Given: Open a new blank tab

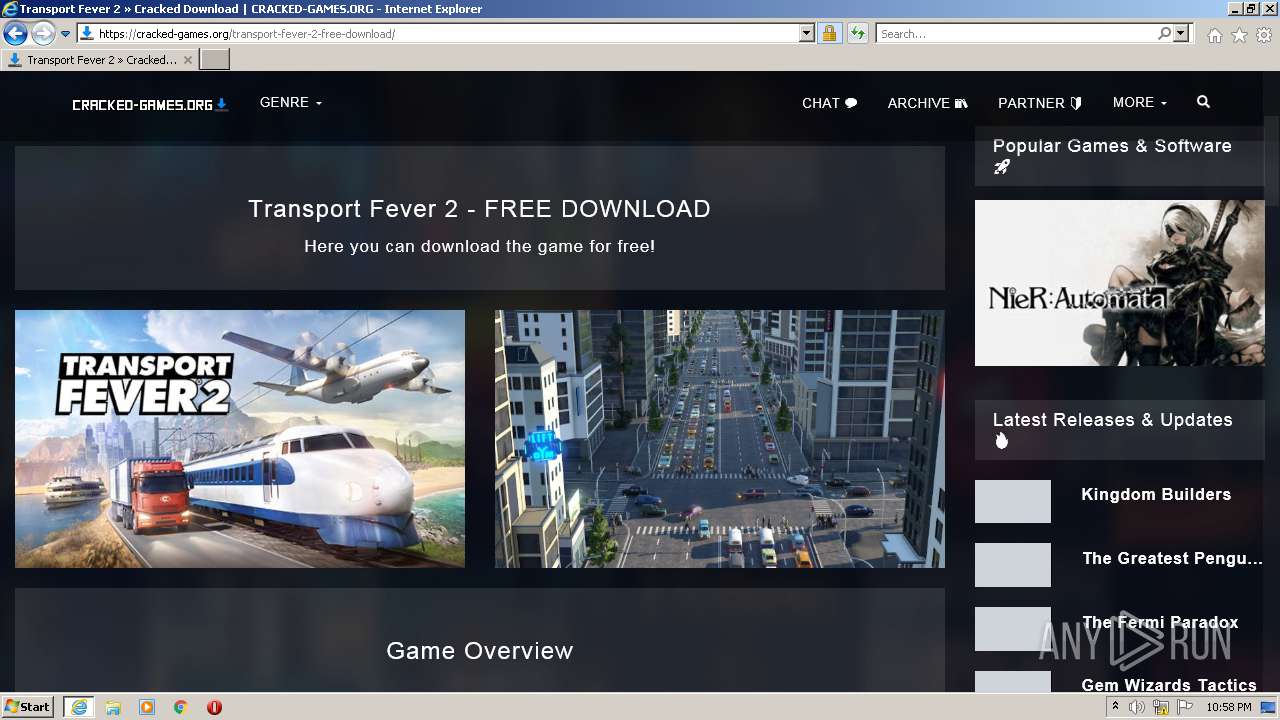Looking at the screenshot, I should pos(215,60).
